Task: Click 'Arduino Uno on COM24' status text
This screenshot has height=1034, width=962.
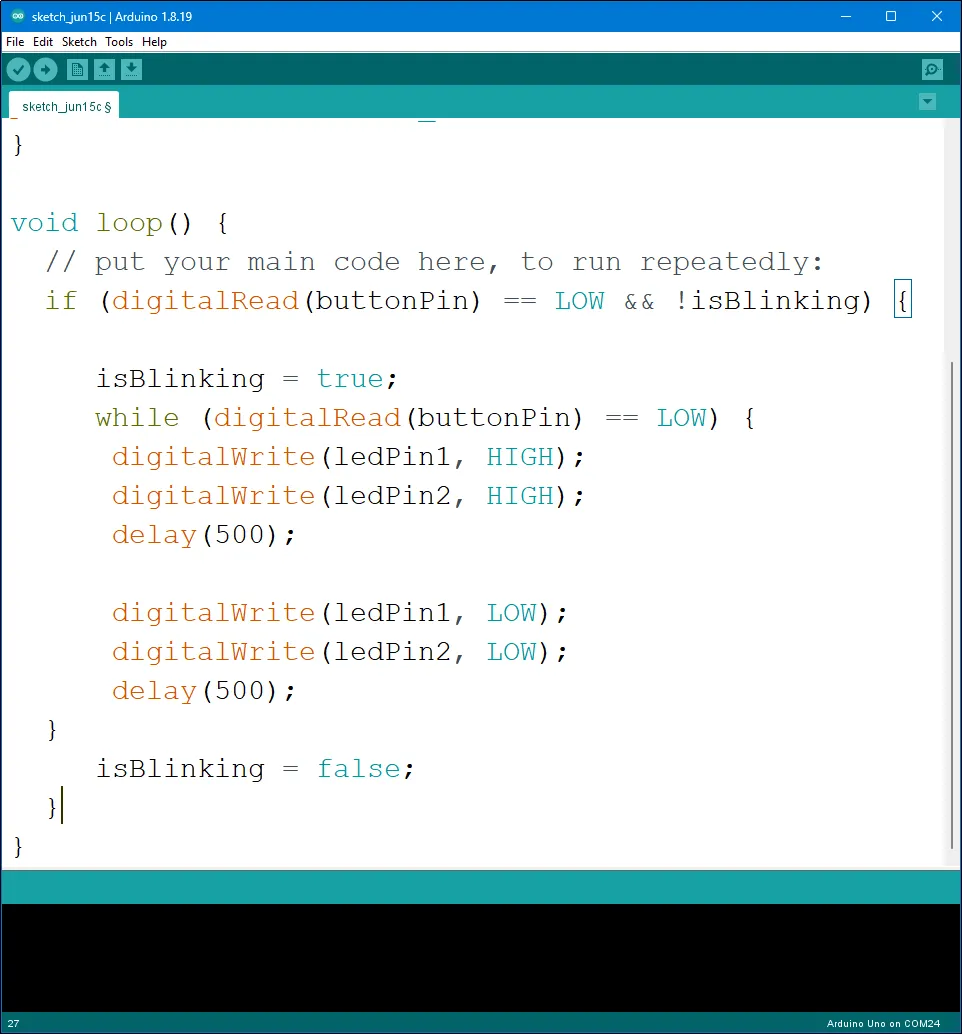Action: tap(883, 1023)
